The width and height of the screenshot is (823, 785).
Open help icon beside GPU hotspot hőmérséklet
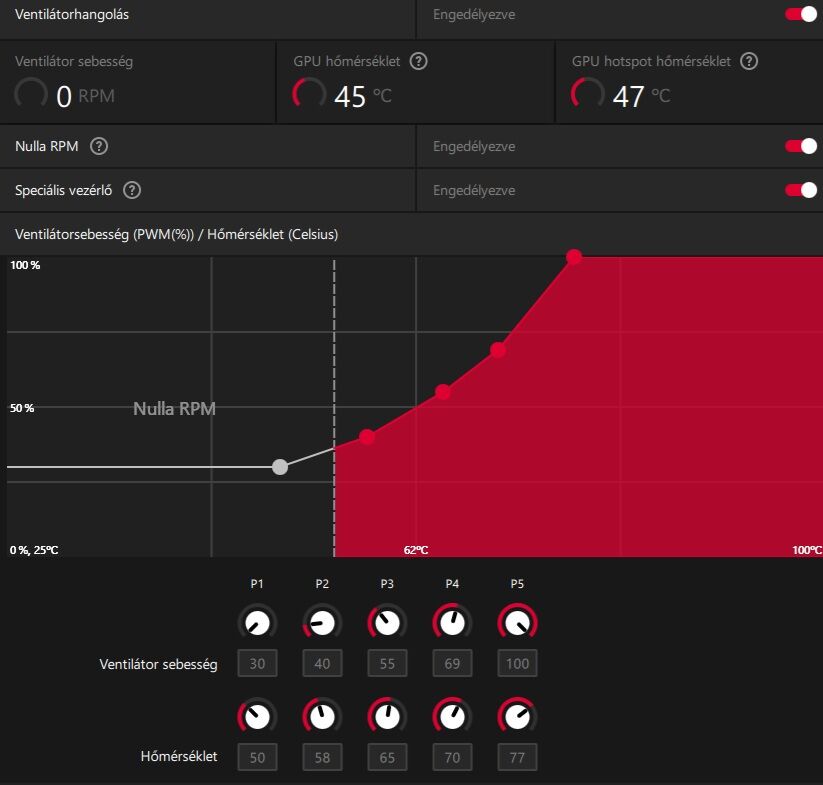click(749, 61)
